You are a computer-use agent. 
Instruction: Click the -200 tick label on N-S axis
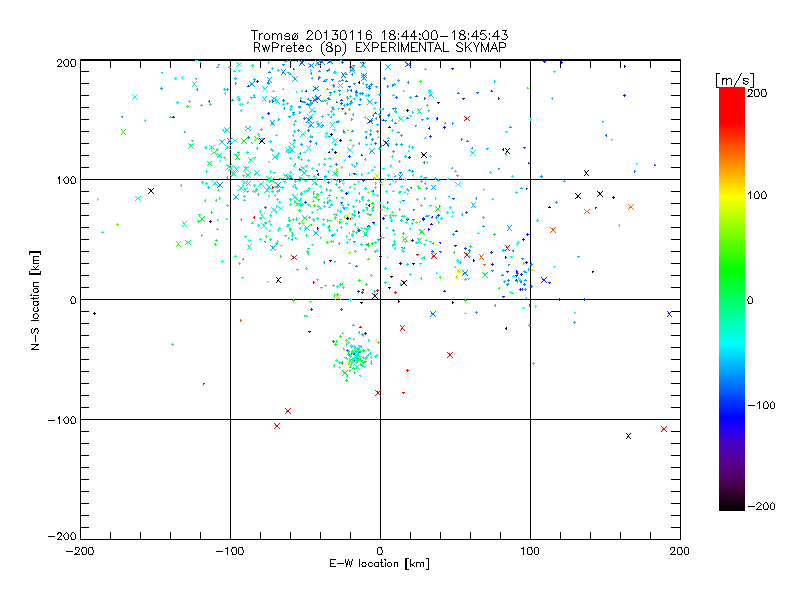pos(62,536)
